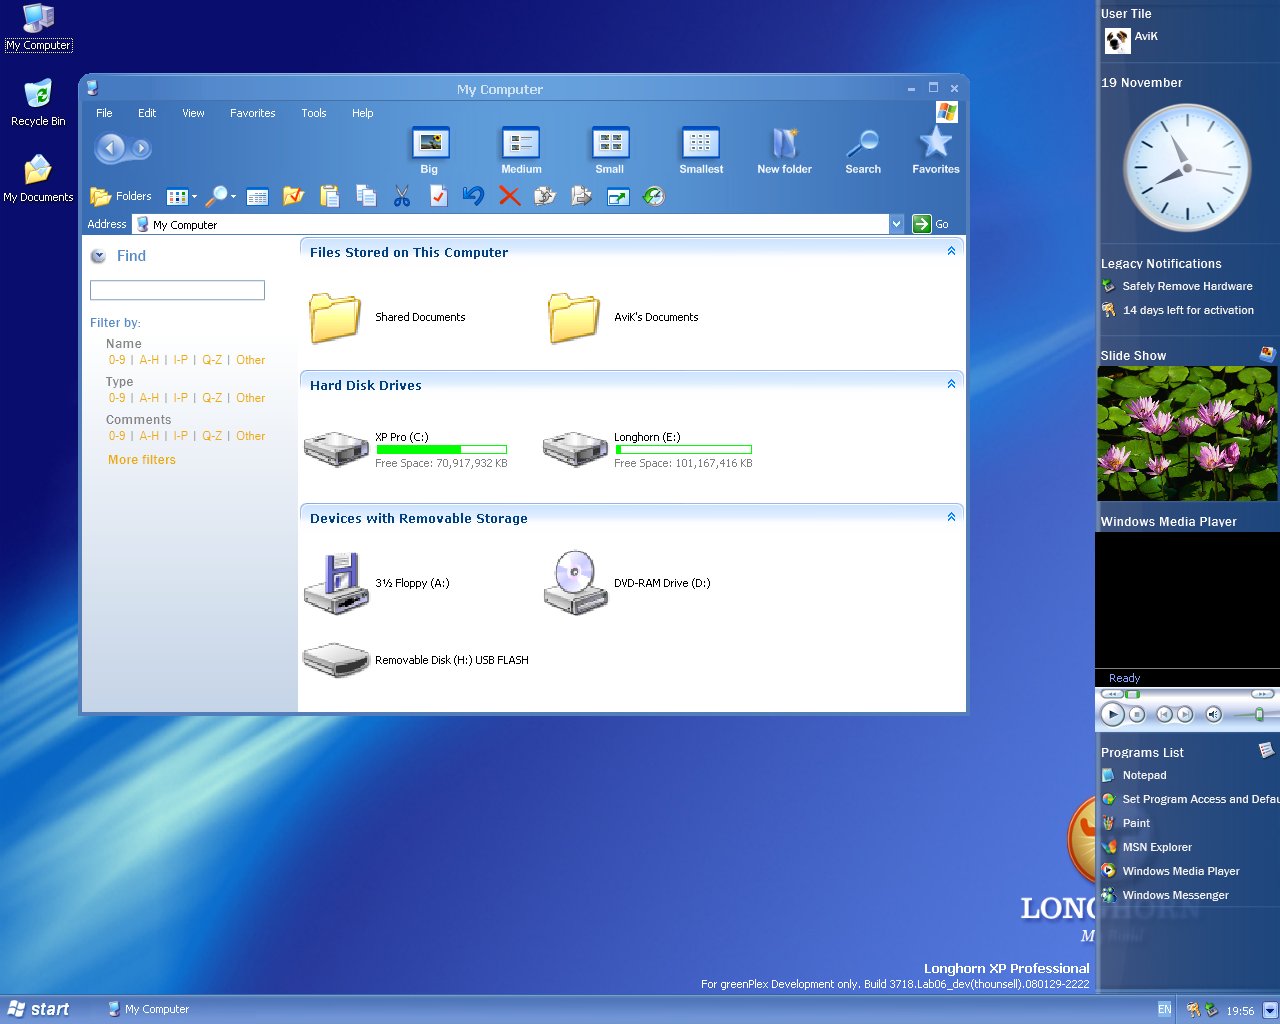
Task: Select the Shared Documents folder
Action: tap(387, 317)
